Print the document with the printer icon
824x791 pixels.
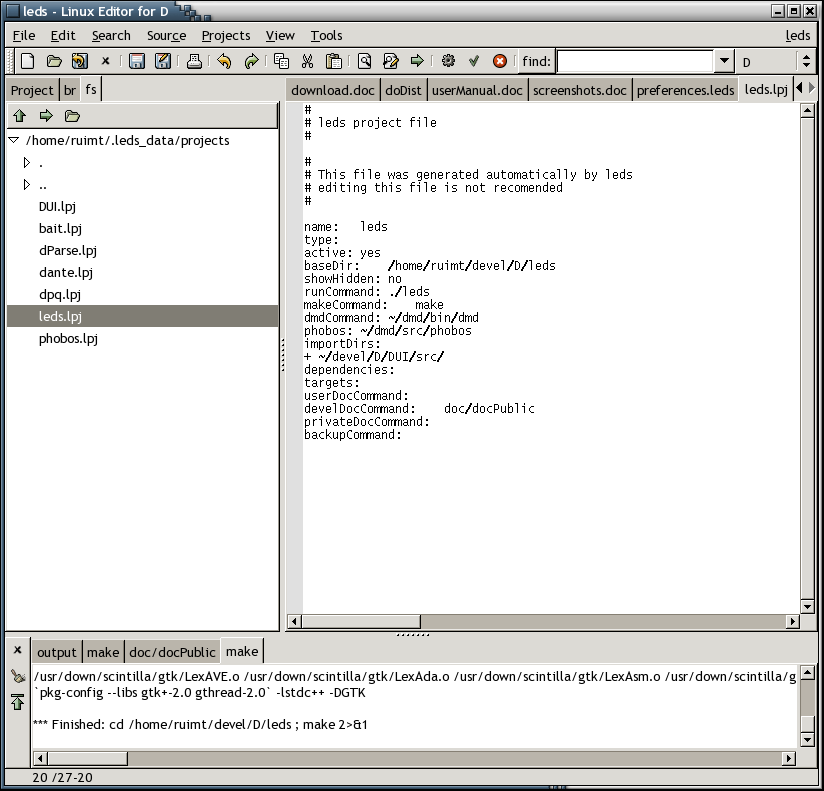(194, 61)
